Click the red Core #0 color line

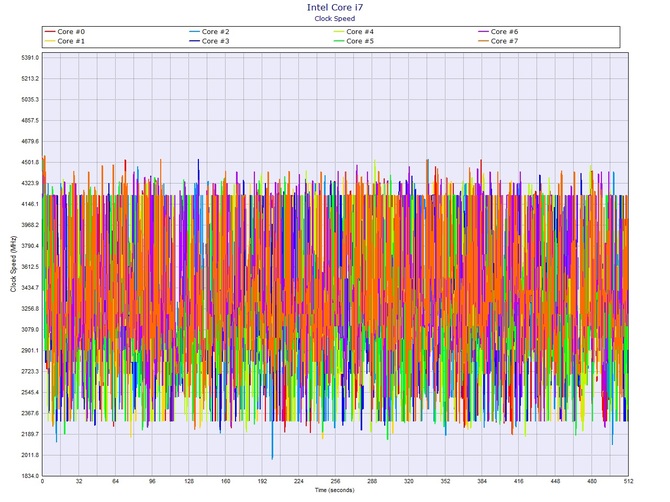pos(50,32)
